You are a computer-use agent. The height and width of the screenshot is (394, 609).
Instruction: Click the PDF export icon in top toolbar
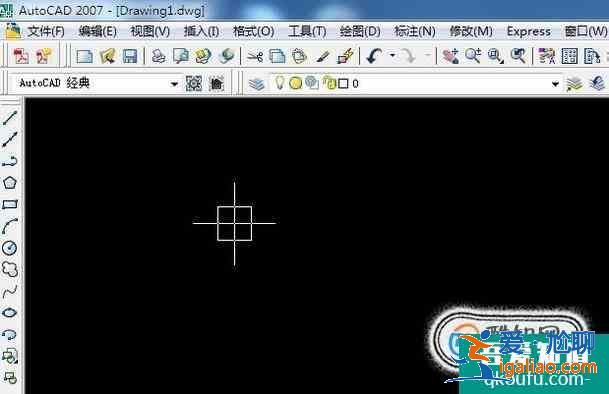click(x=21, y=57)
